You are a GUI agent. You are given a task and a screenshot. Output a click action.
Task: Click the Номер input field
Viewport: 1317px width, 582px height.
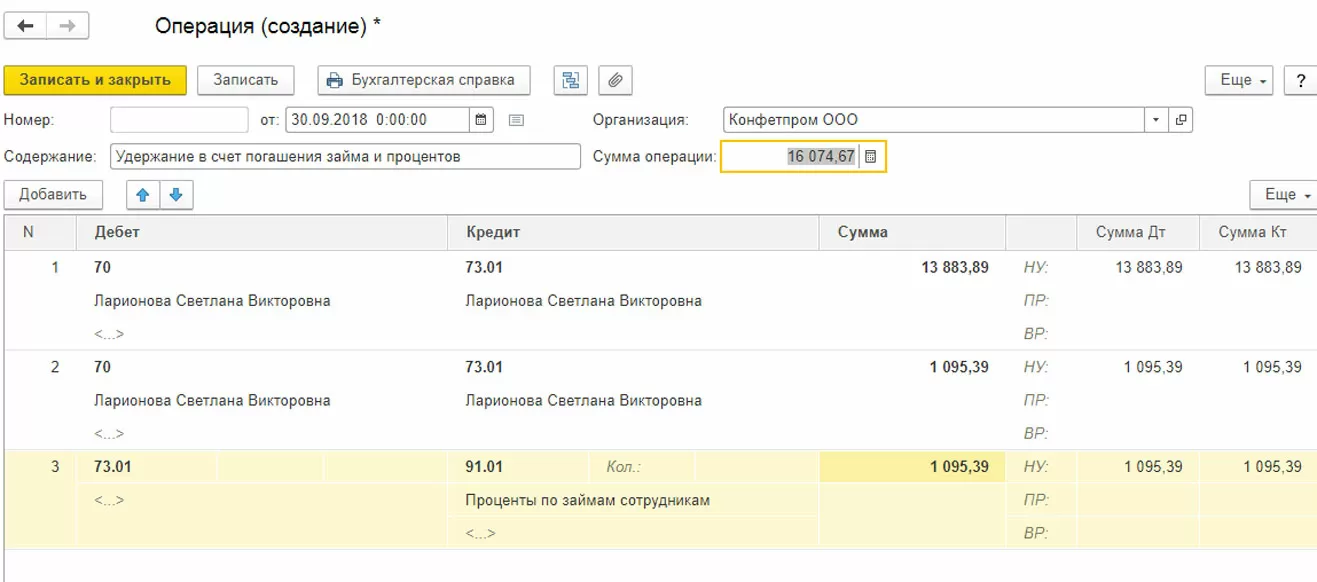tap(179, 120)
